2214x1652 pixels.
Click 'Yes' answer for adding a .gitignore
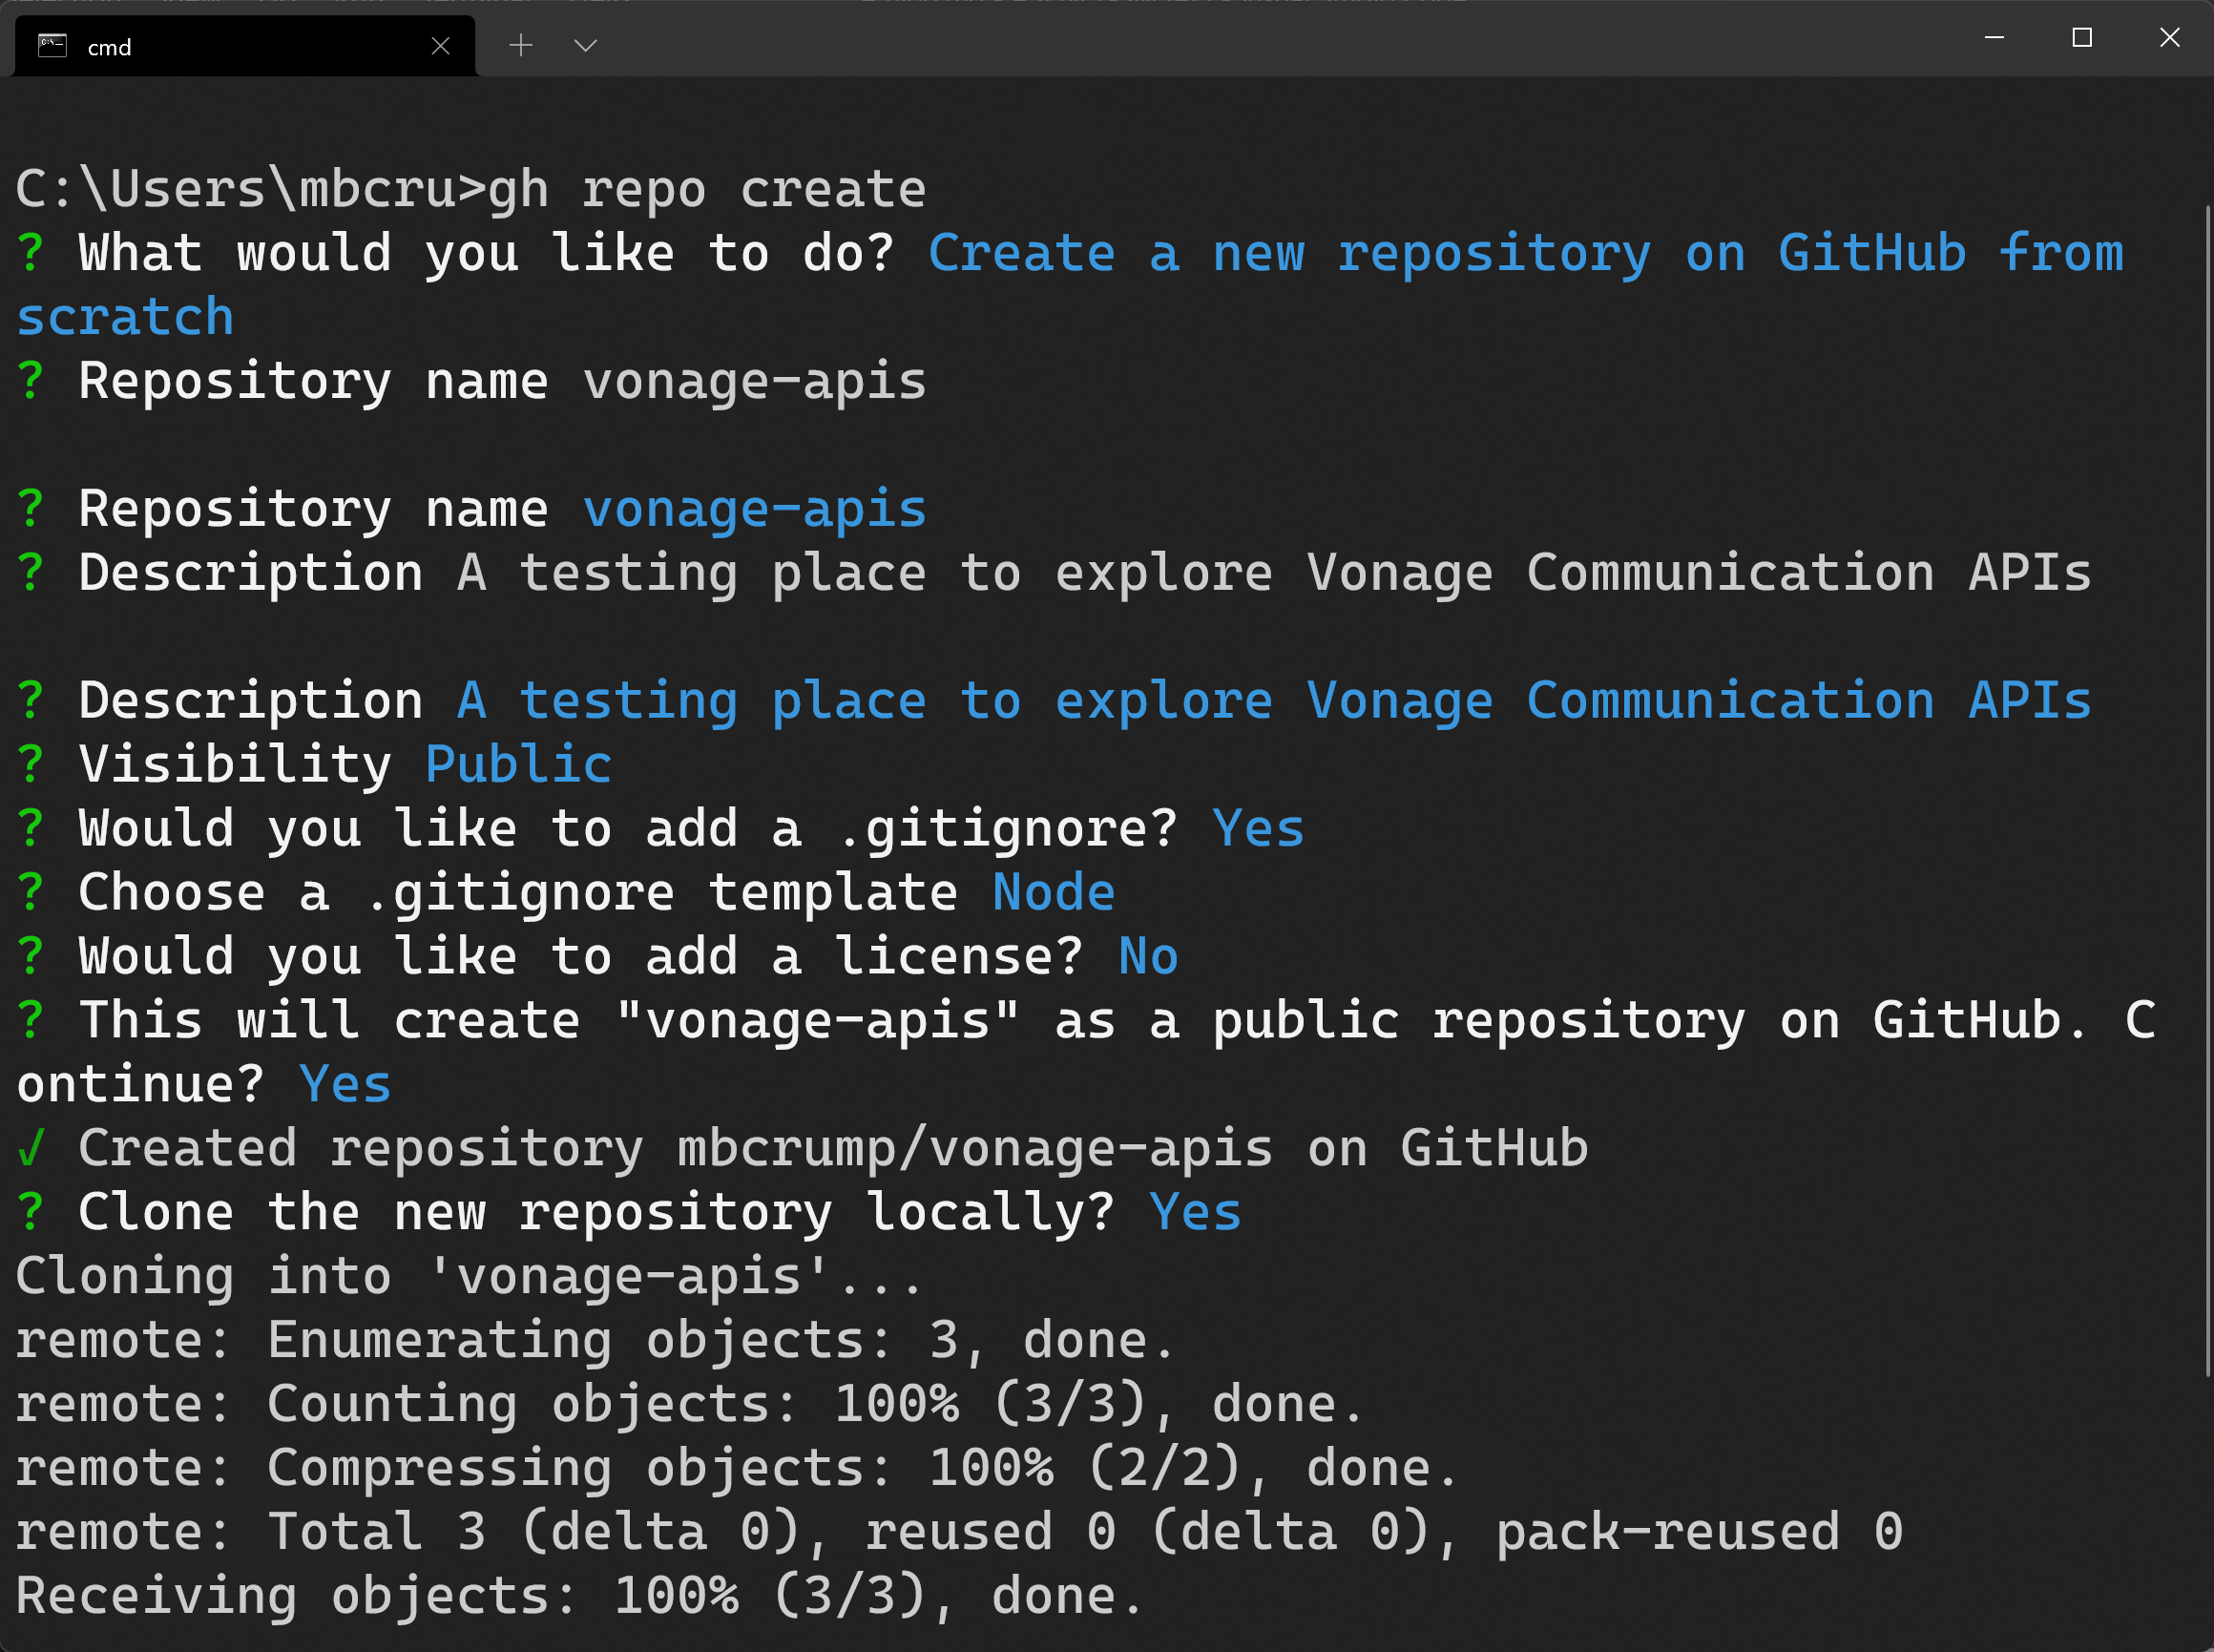(1258, 829)
